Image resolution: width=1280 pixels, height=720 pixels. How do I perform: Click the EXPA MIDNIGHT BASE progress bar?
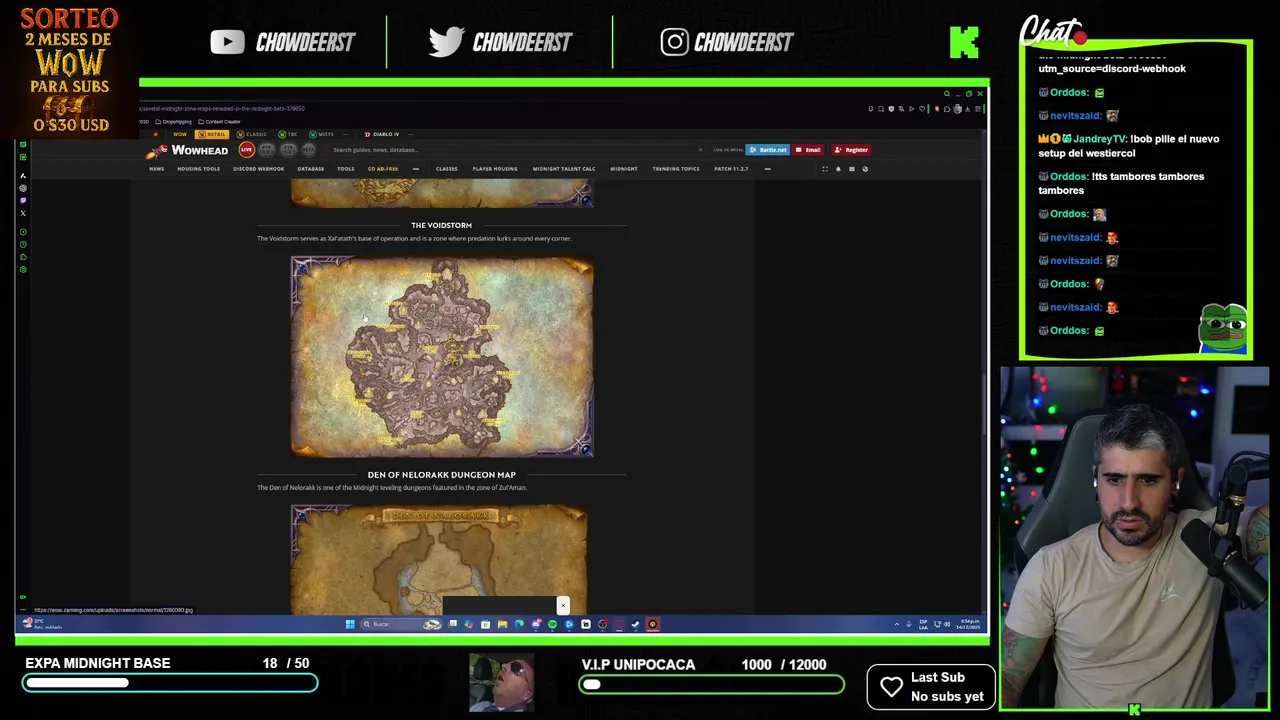(170, 683)
